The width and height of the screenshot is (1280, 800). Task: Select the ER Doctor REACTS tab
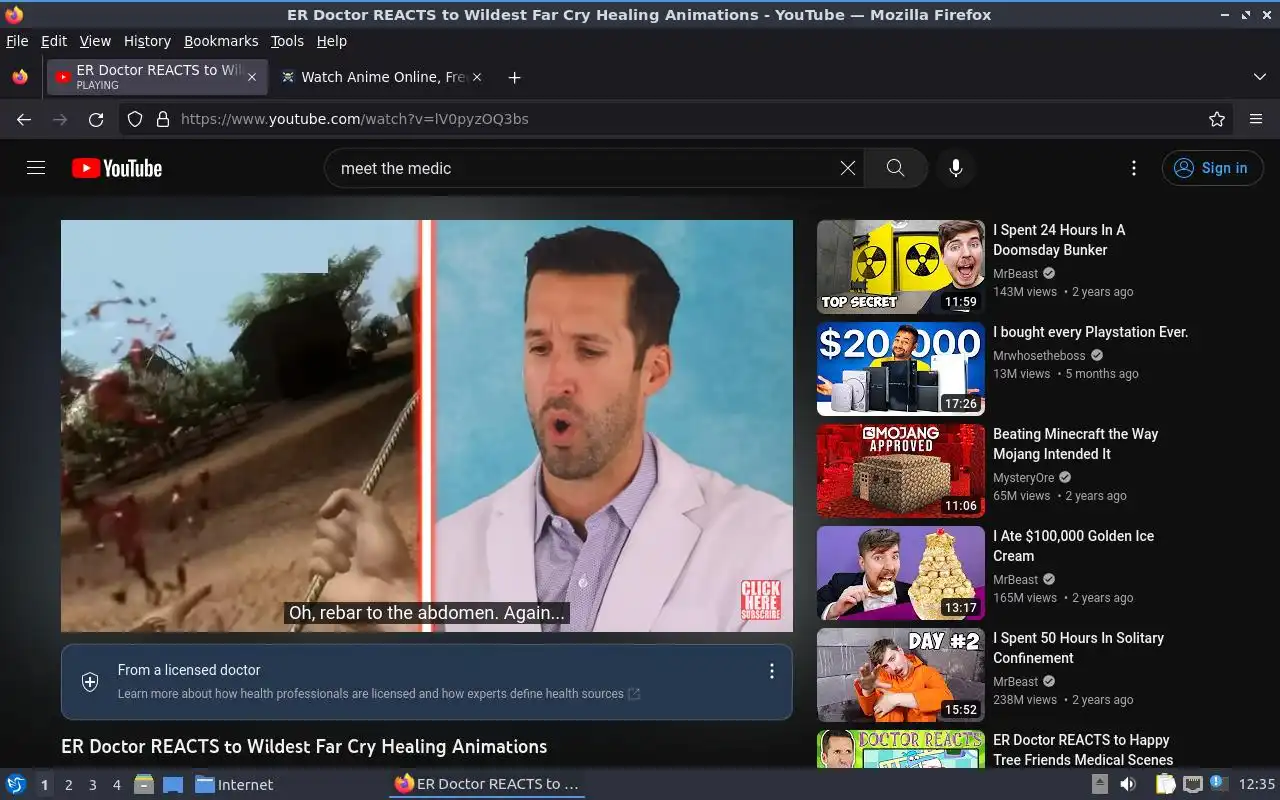pos(156,77)
